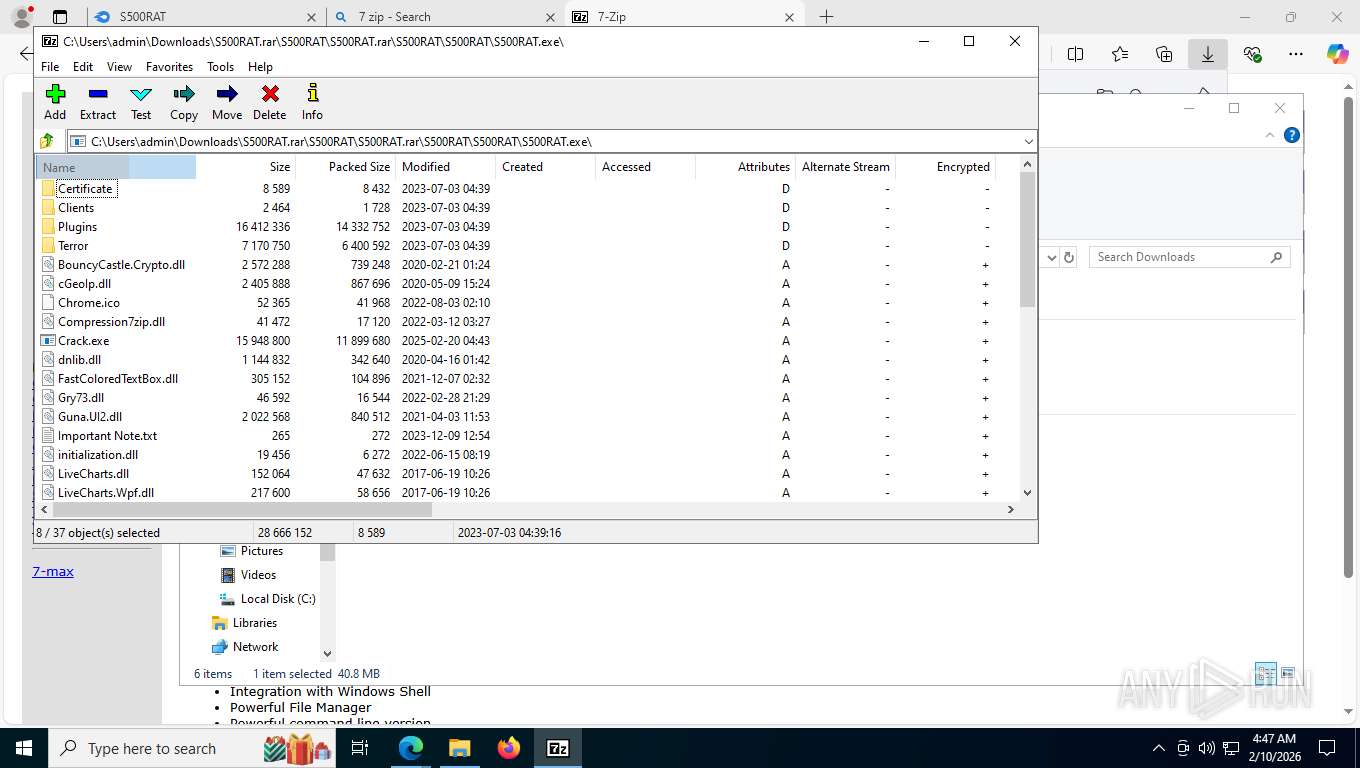This screenshot has width=1360, height=768.
Task: Click the Copy toolbar icon
Action: [184, 94]
